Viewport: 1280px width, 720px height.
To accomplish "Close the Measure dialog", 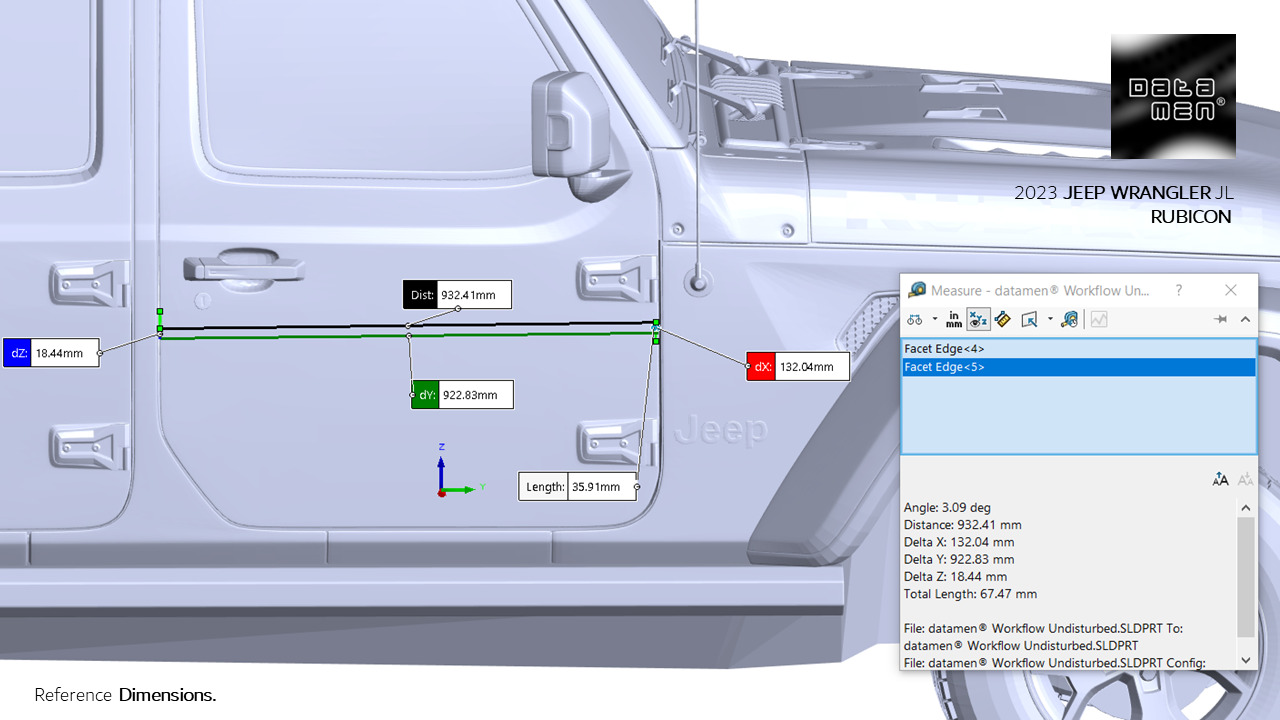I will point(1231,290).
